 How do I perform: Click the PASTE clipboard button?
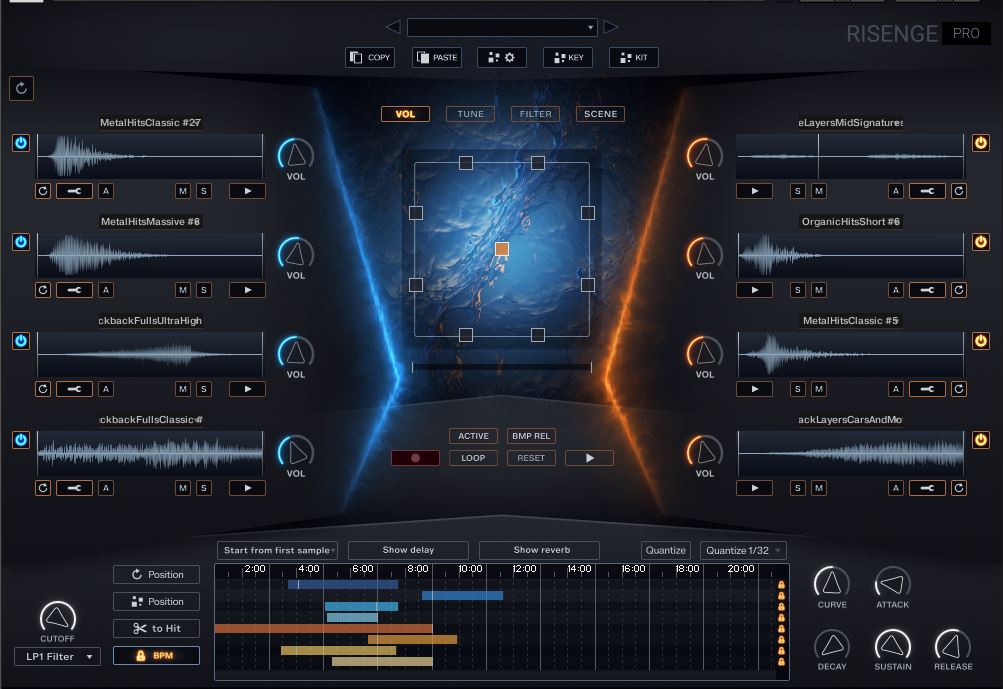(x=437, y=58)
